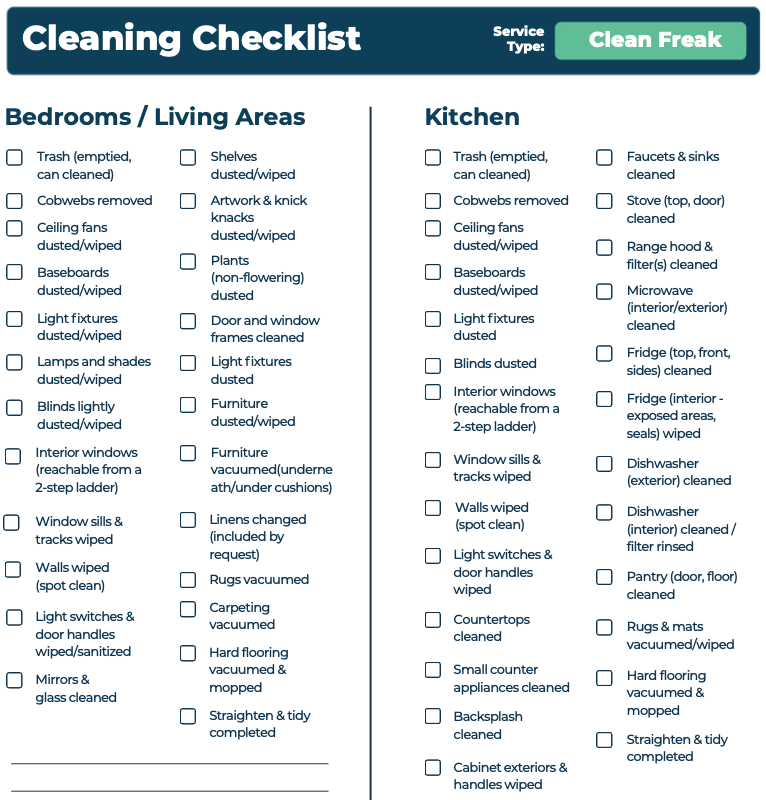The height and width of the screenshot is (800, 766).
Task: Tick the Backsplash cleaned checkbox
Action: point(433,716)
